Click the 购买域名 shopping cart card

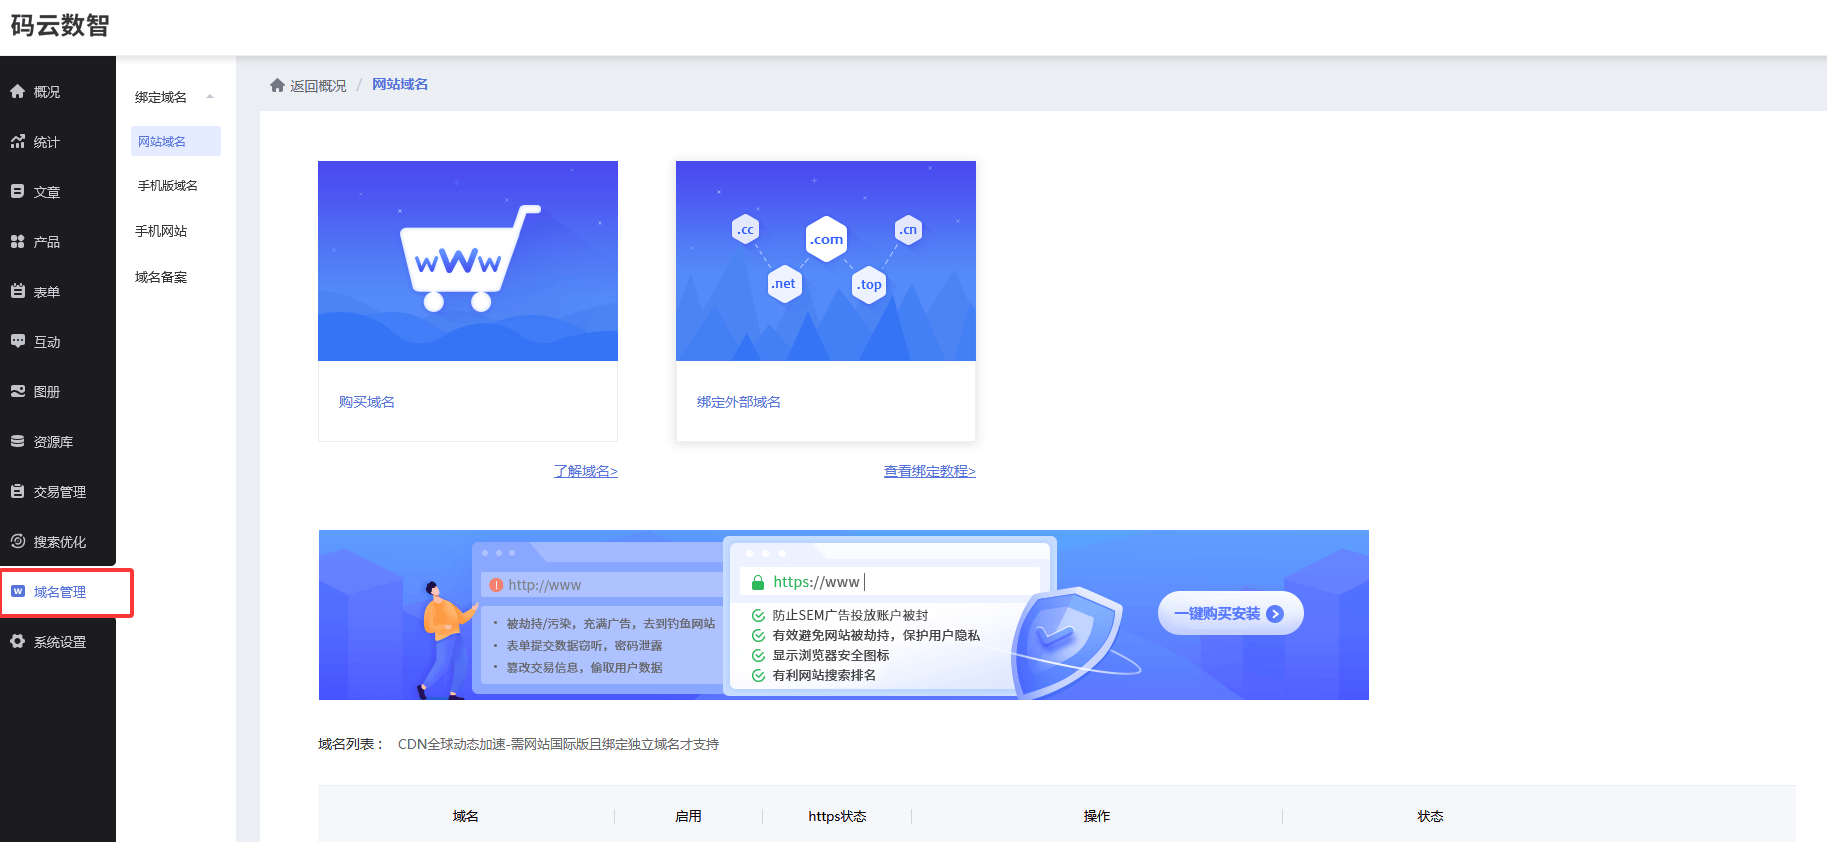(467, 261)
